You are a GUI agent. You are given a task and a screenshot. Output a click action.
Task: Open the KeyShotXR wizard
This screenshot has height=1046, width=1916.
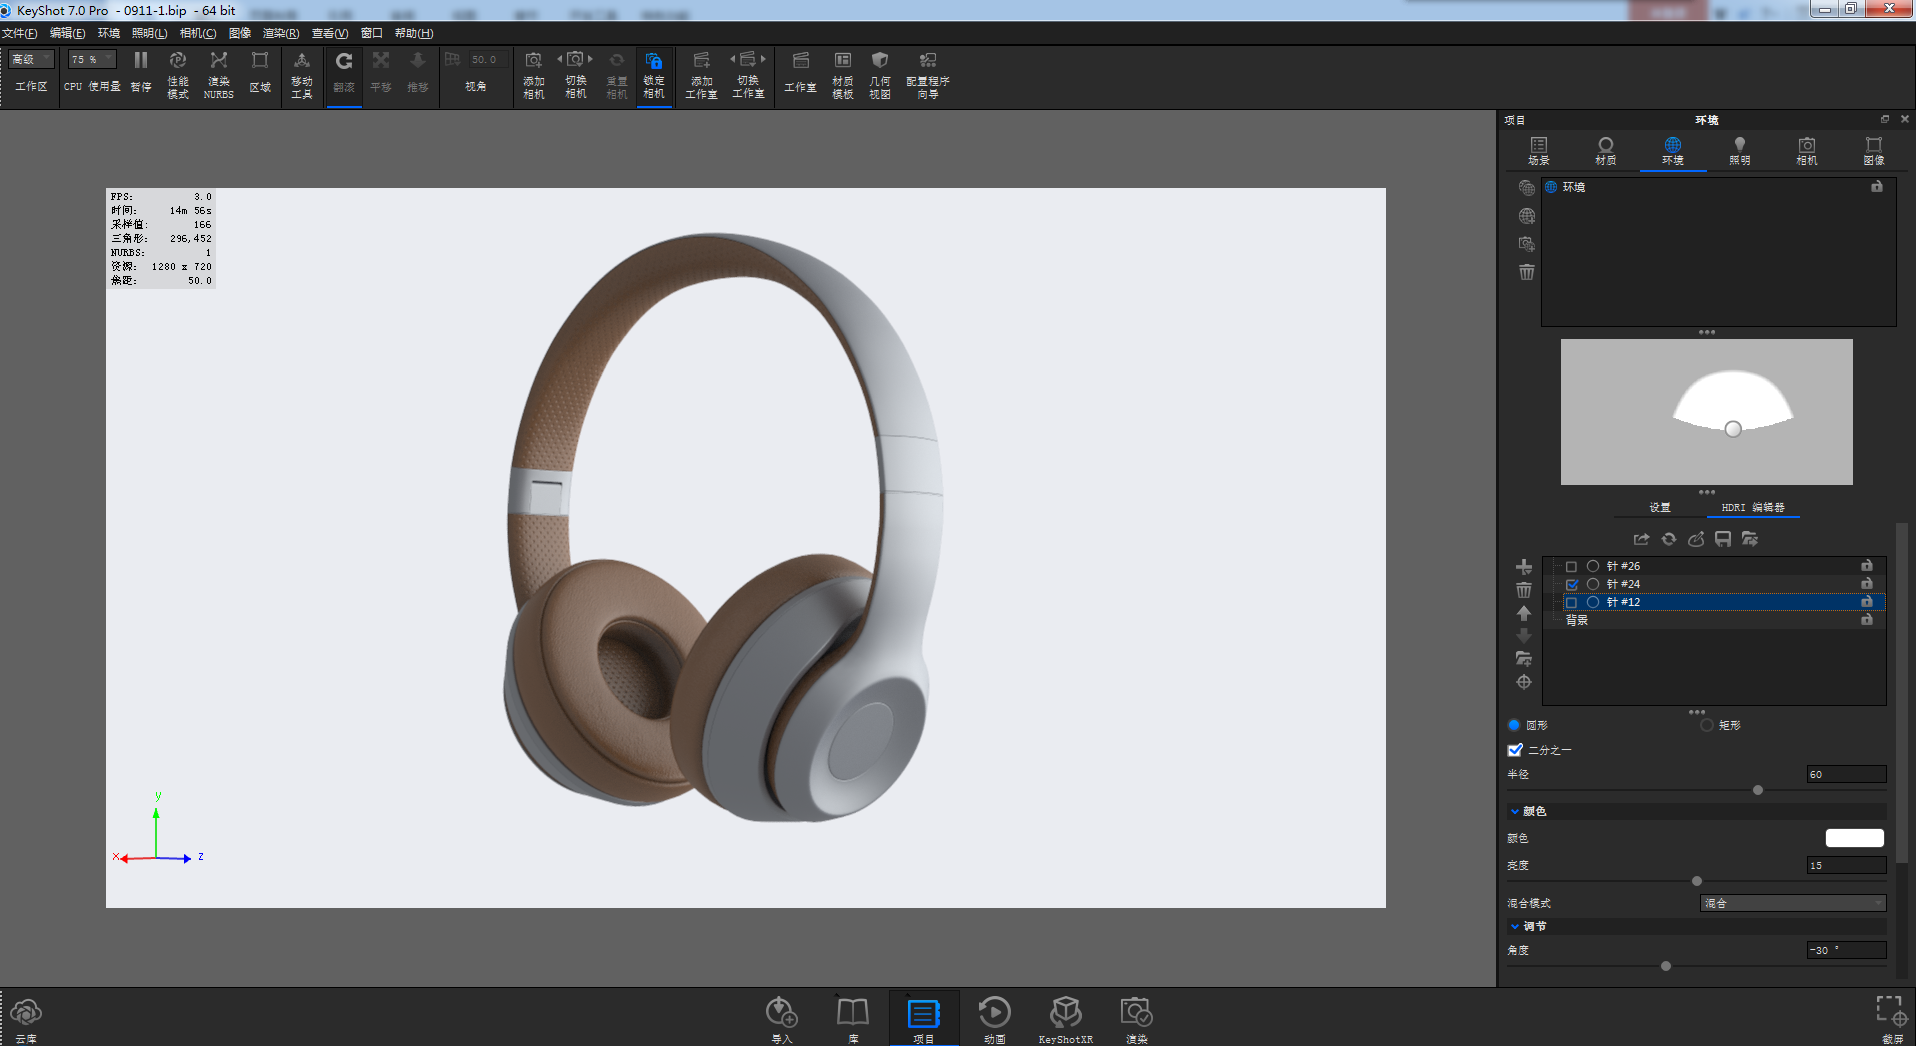tap(1066, 1019)
